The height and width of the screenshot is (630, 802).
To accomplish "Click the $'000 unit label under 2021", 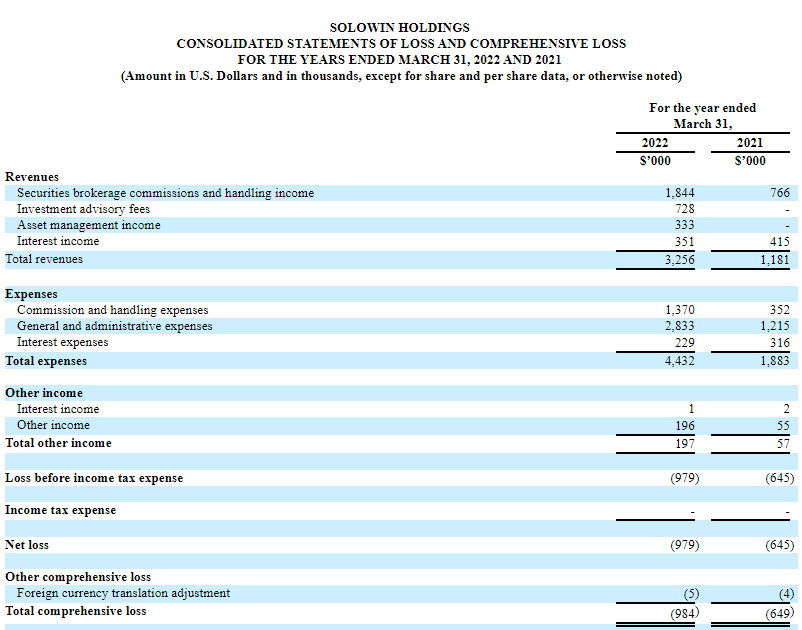I will click(750, 161).
